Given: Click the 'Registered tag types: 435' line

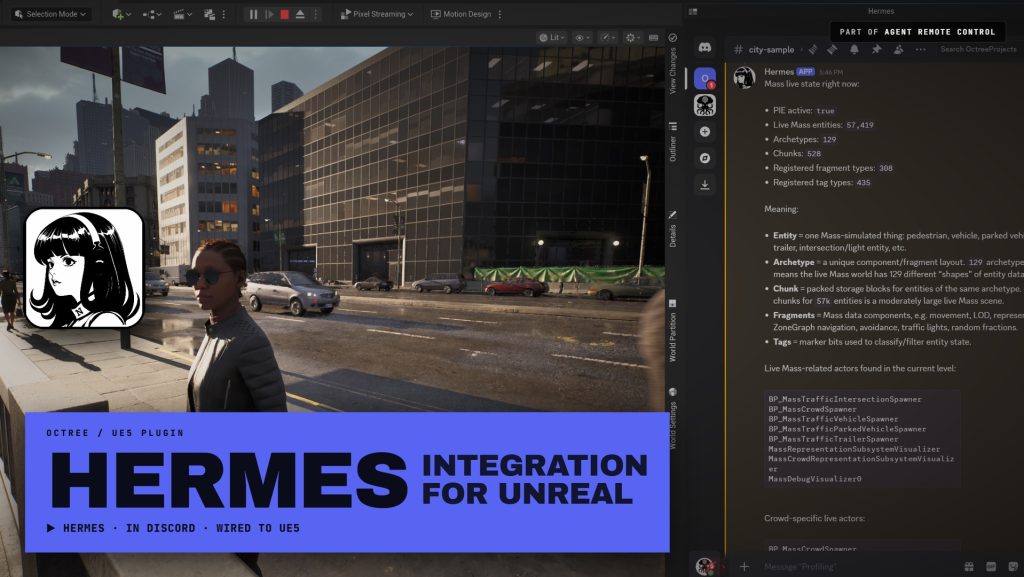Looking at the screenshot, I should [822, 183].
